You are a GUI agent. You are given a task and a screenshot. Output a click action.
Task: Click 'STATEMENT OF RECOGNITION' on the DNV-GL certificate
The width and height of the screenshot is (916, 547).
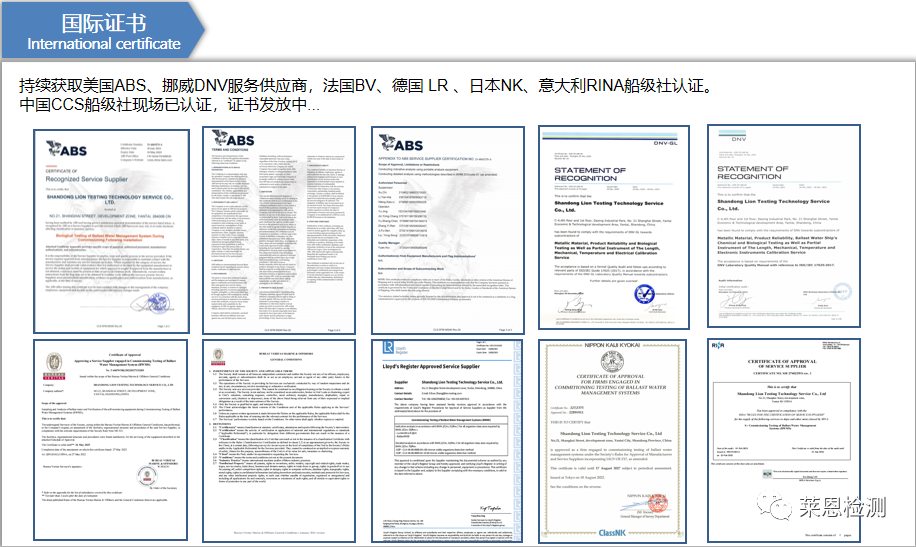tap(590, 174)
